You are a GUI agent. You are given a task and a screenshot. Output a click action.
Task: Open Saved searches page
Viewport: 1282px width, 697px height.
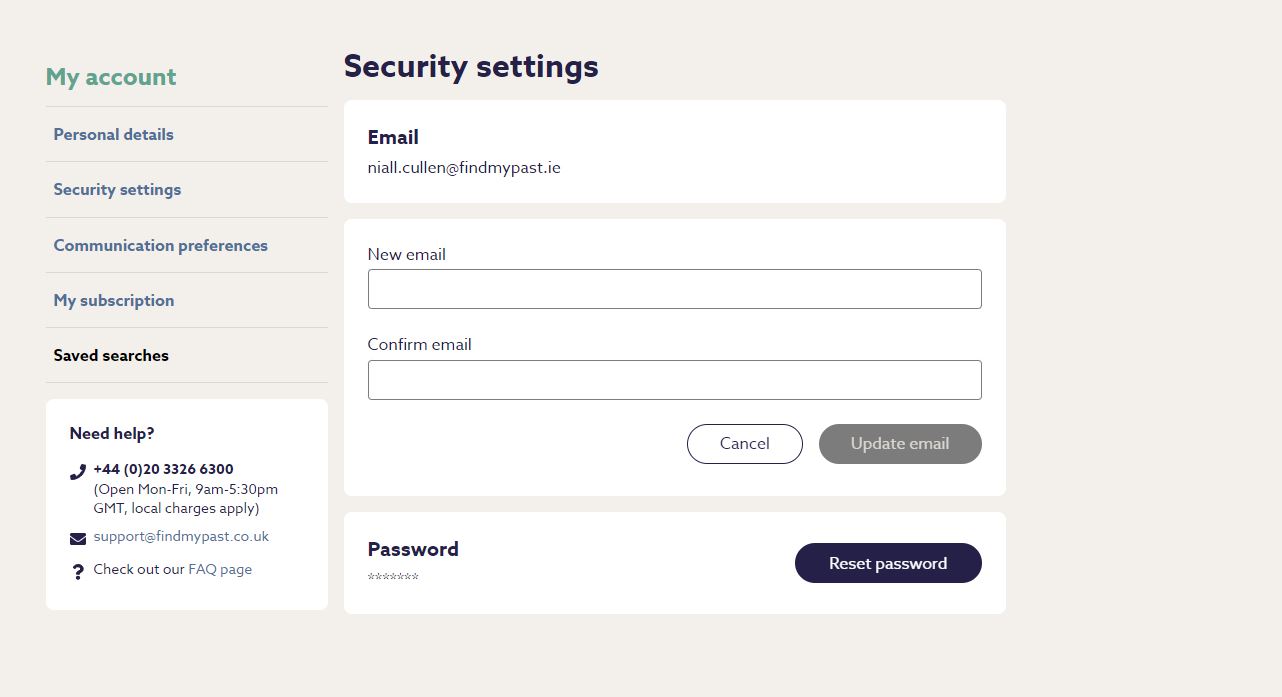(111, 355)
